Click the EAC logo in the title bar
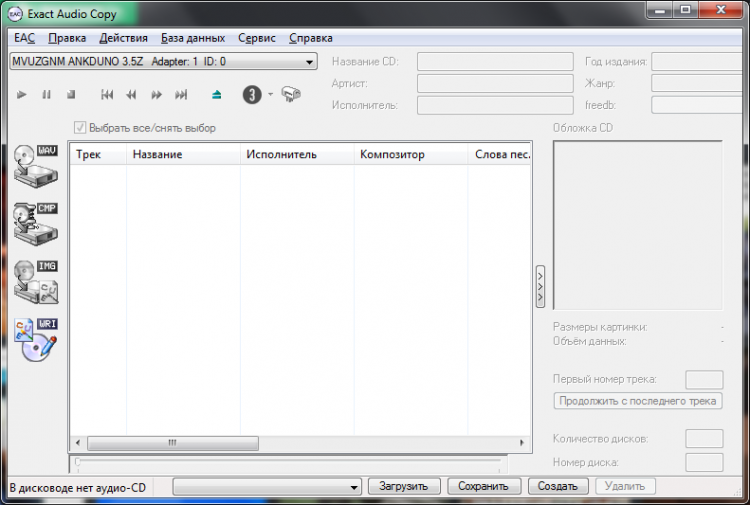This screenshot has height=505, width=750. 15,14
